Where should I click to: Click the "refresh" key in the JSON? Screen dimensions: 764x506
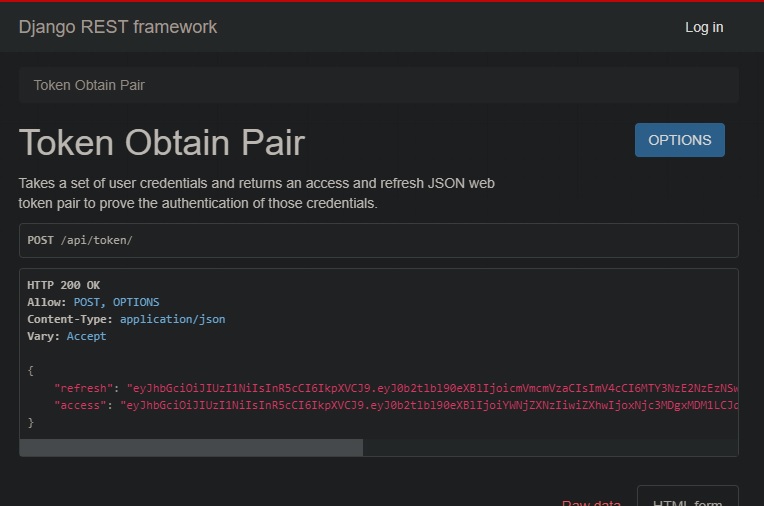coord(83,388)
